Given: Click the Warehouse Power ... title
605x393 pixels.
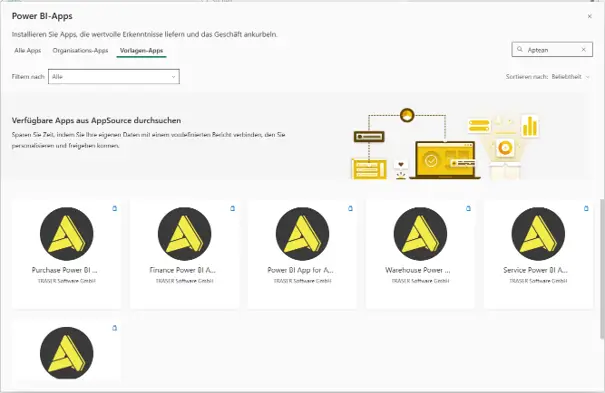Looking at the screenshot, I should [418, 270].
